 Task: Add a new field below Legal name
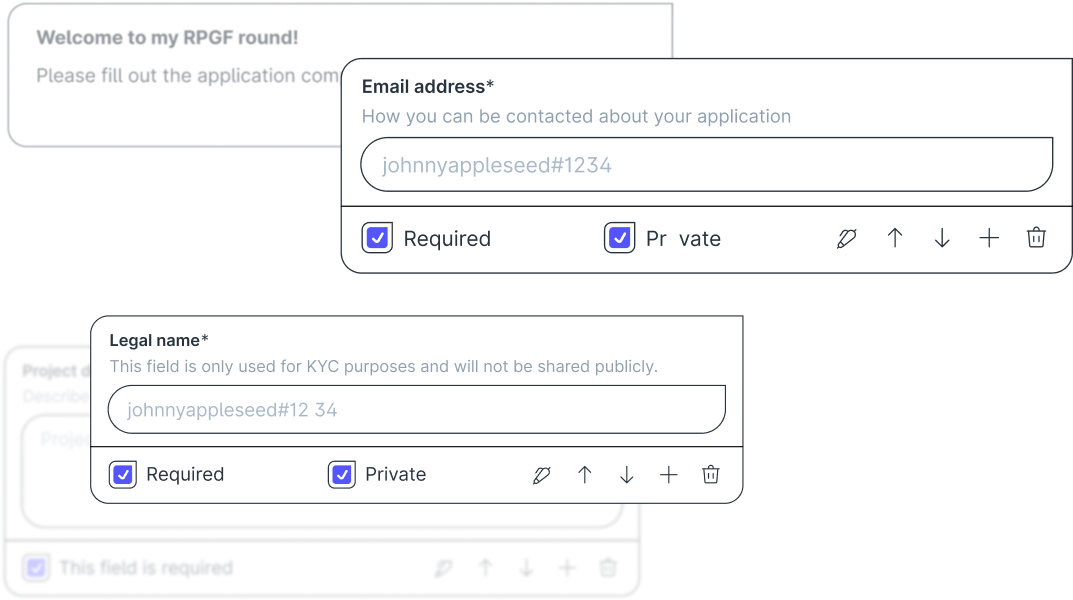click(x=668, y=474)
